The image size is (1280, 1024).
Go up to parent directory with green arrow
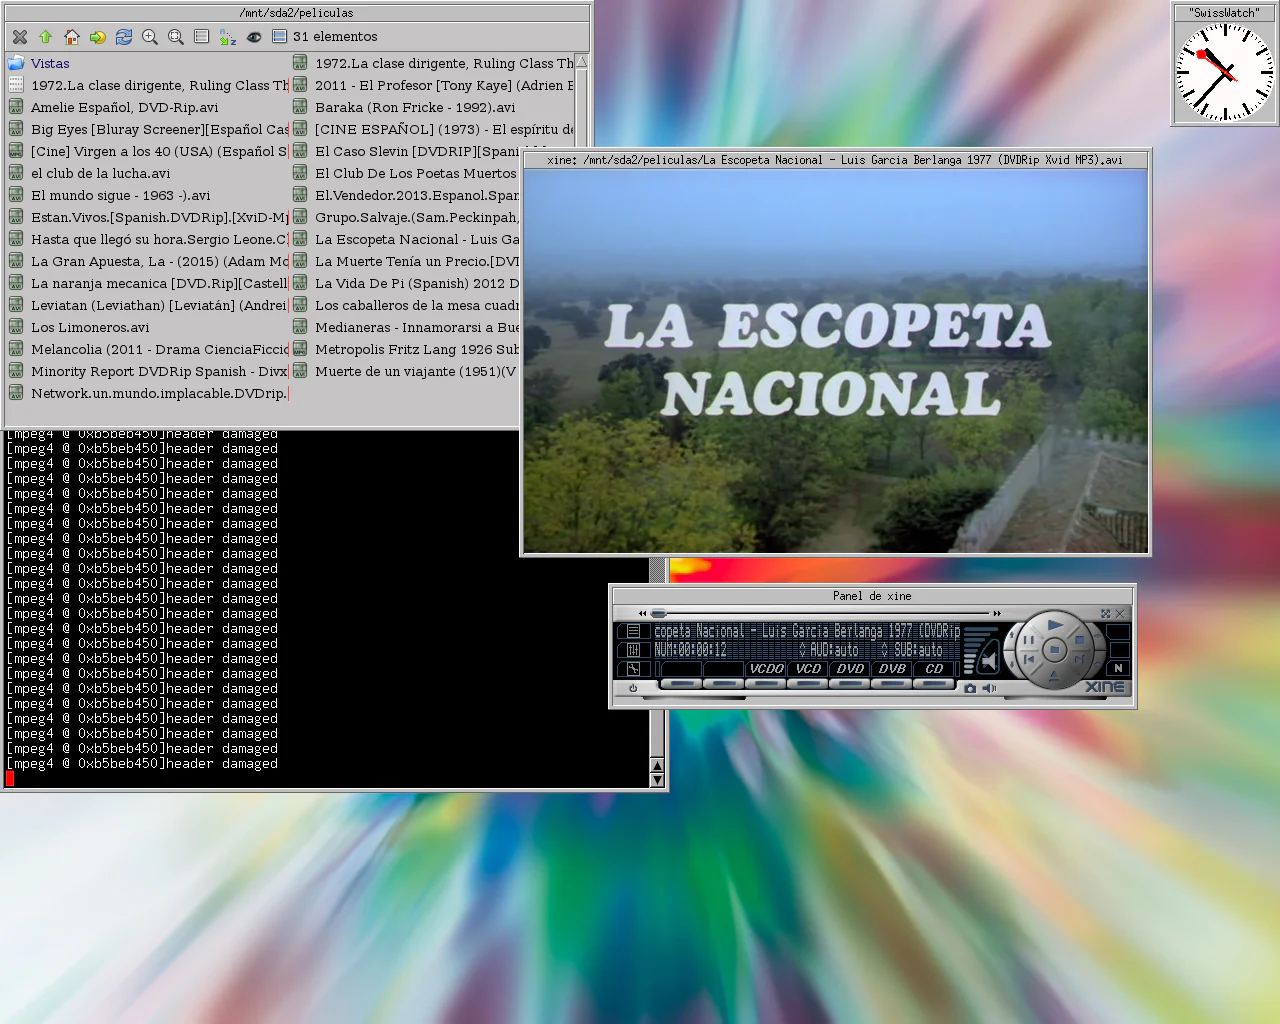(x=46, y=37)
